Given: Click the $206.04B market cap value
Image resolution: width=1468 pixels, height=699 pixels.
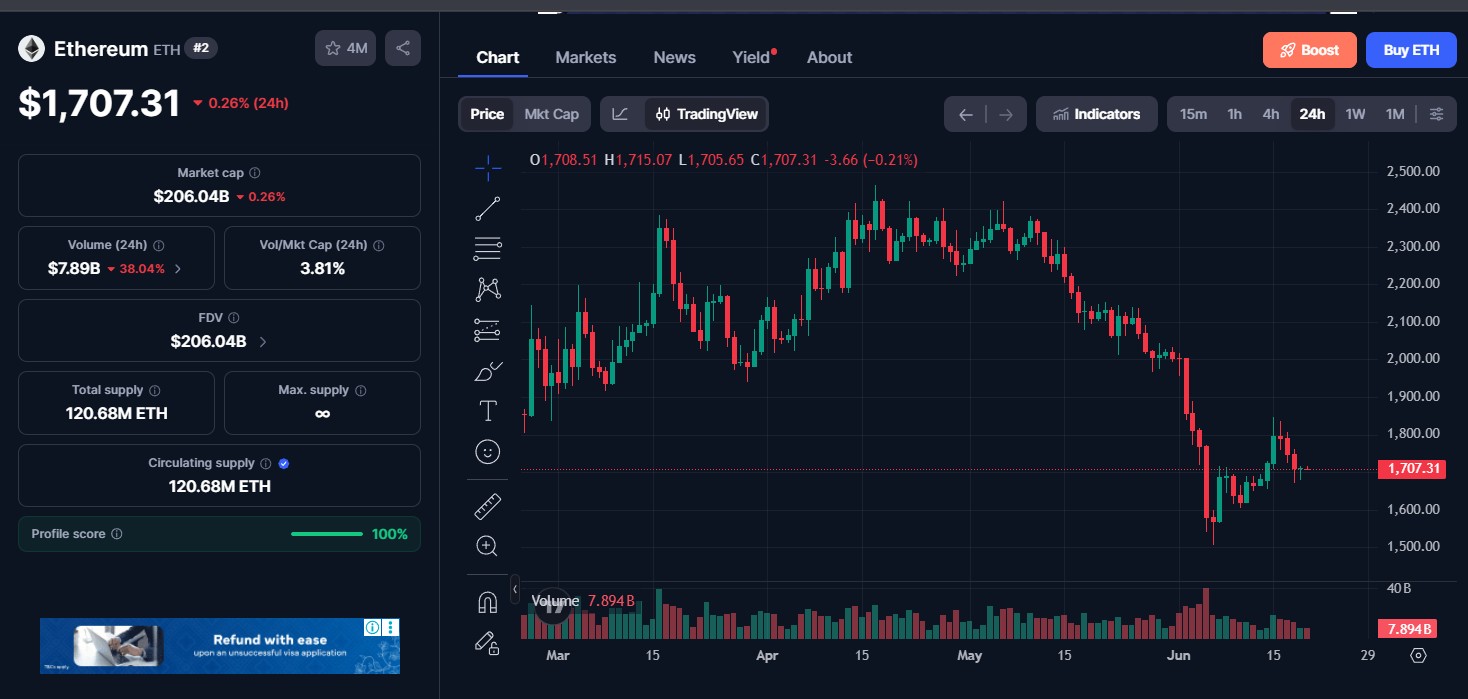Looking at the screenshot, I should click(x=191, y=196).
